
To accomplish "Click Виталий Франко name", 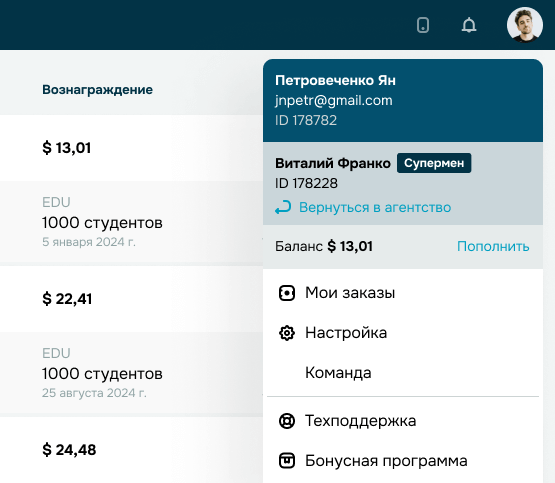I will click(333, 163).
